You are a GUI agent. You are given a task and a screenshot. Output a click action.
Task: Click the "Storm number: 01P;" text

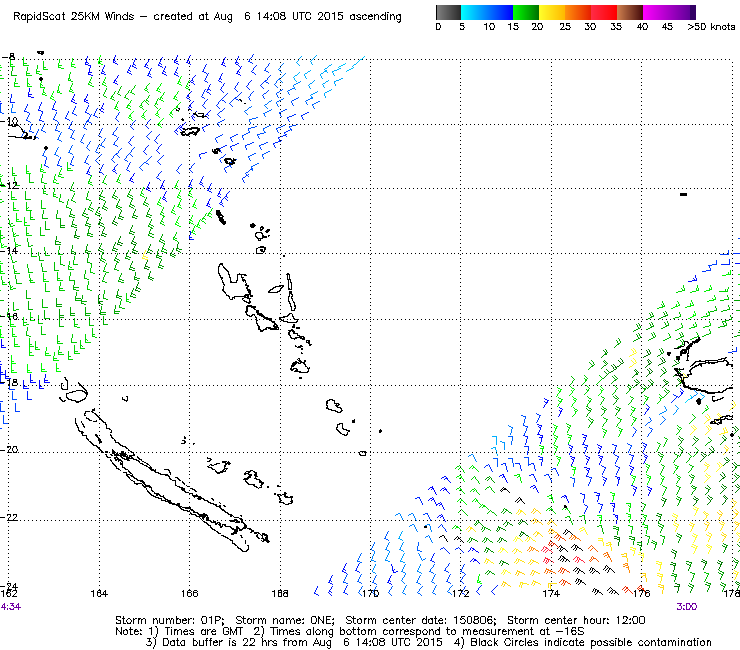170,620
